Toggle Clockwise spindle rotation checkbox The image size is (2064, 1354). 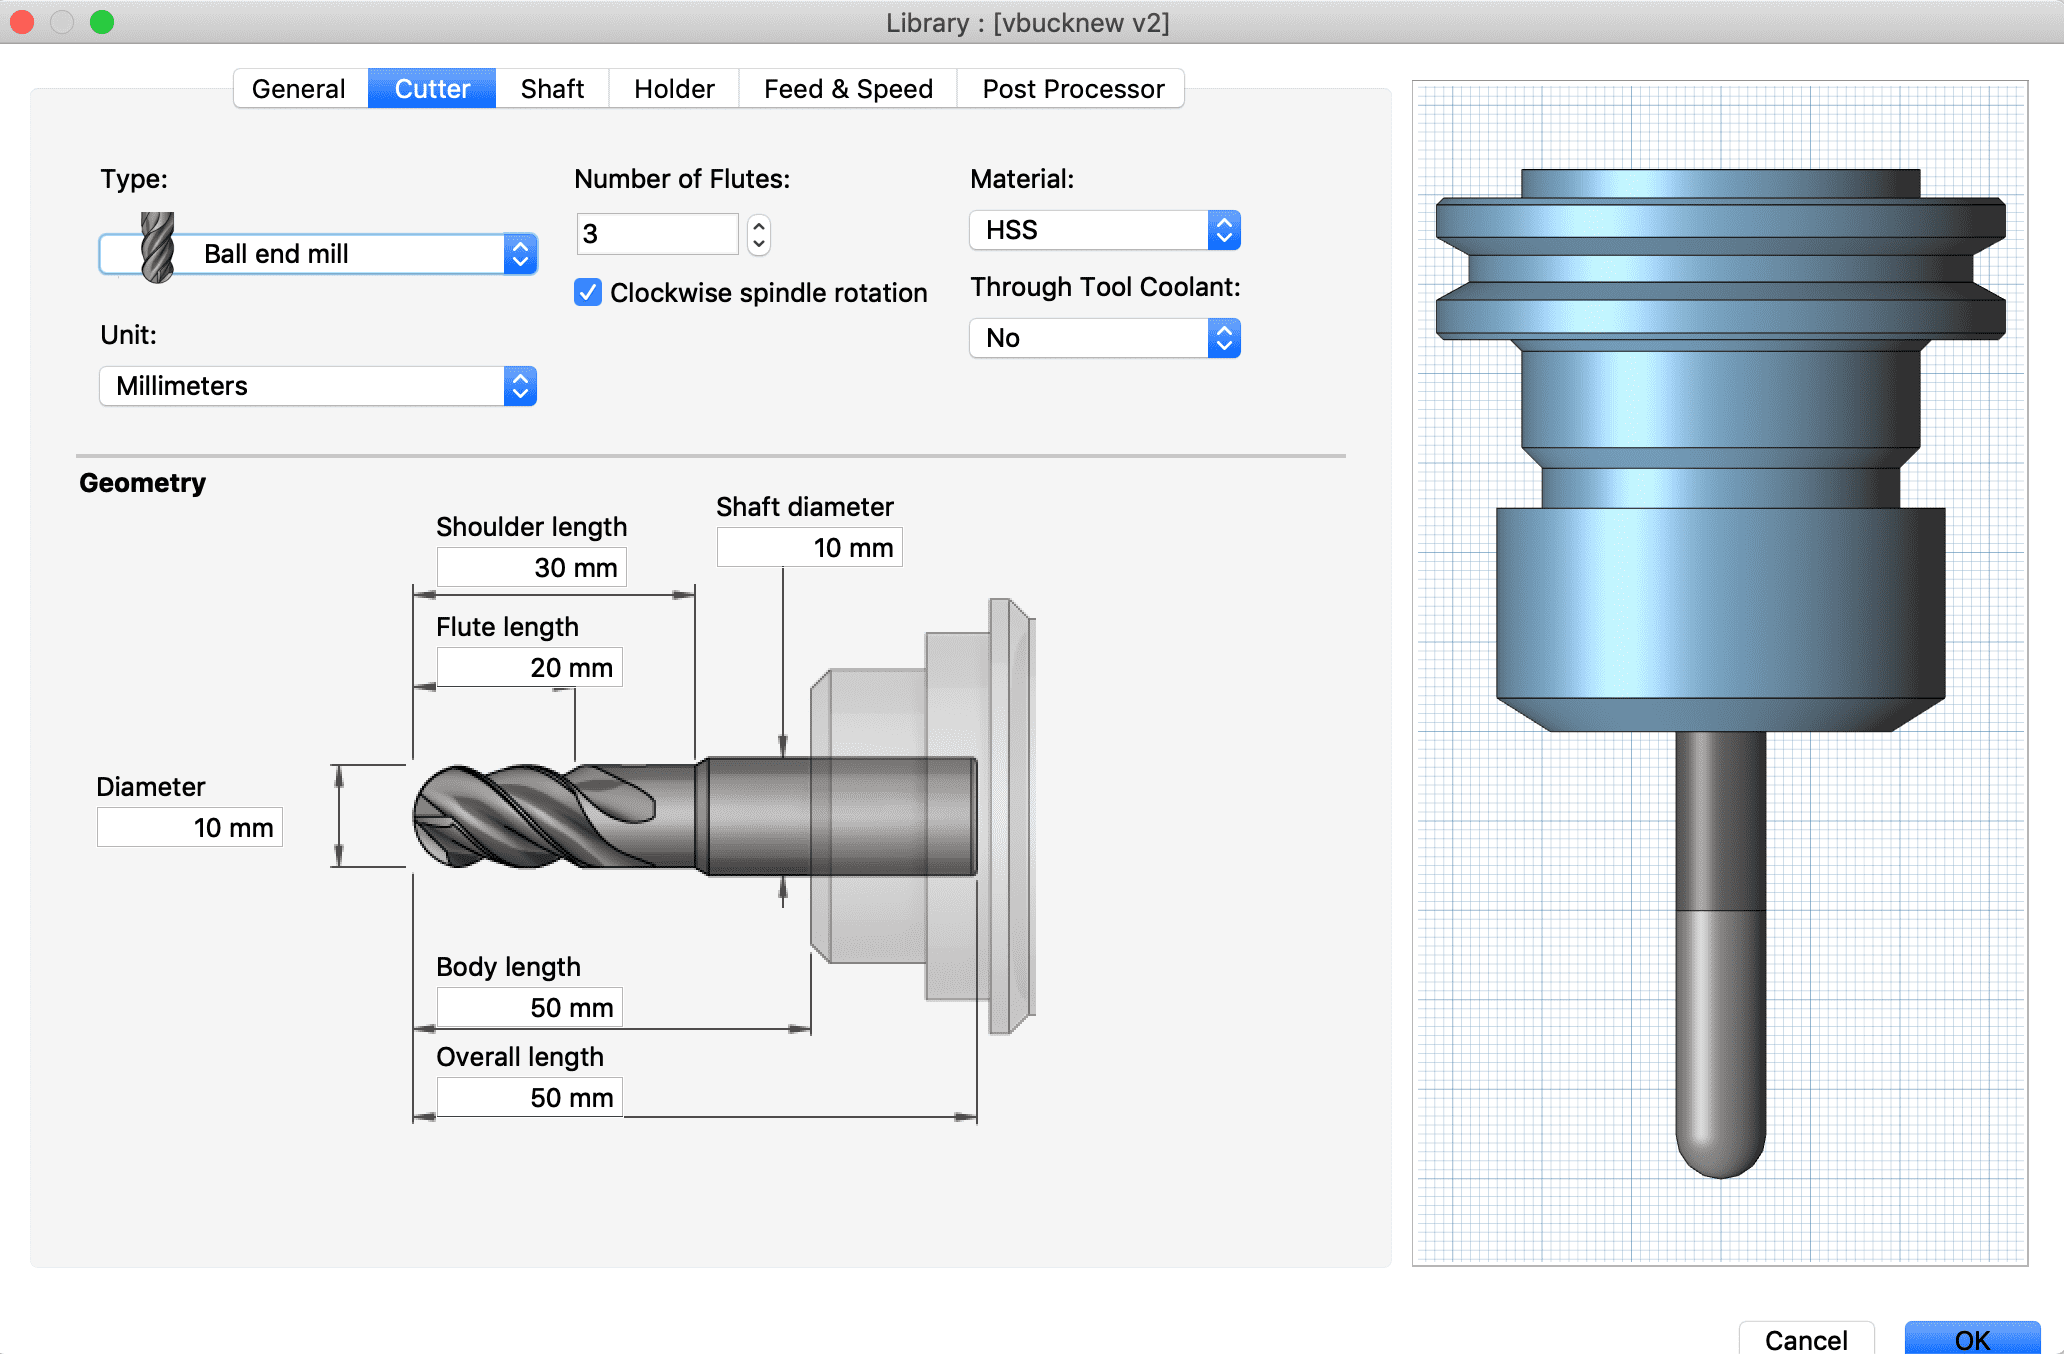point(588,293)
